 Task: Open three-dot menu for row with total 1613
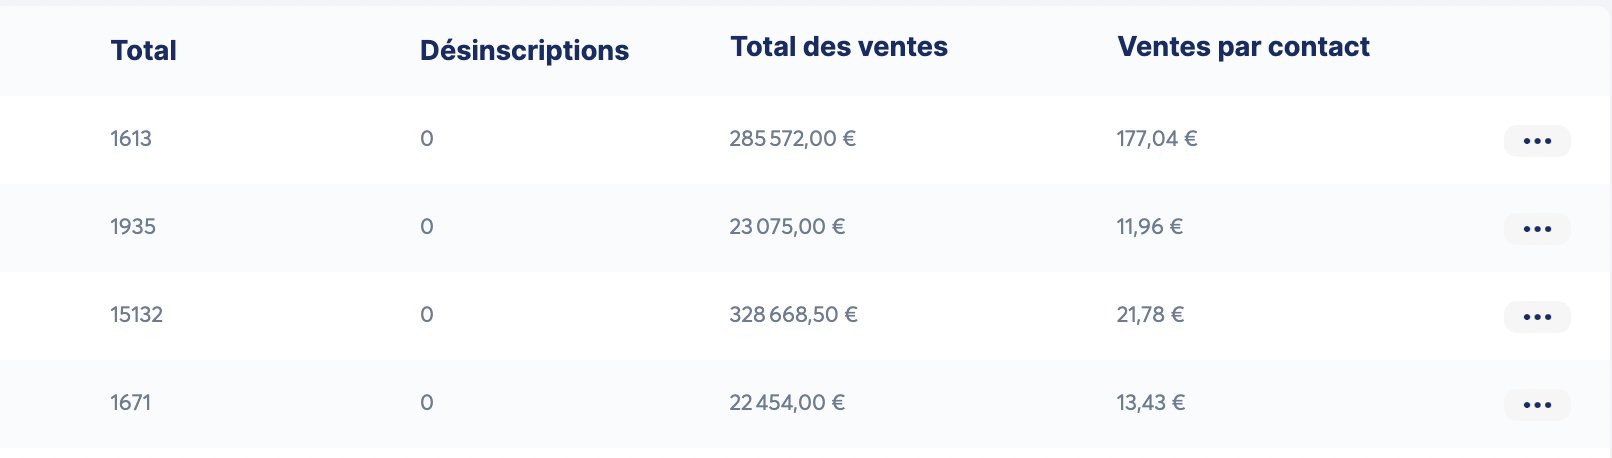1536,141
